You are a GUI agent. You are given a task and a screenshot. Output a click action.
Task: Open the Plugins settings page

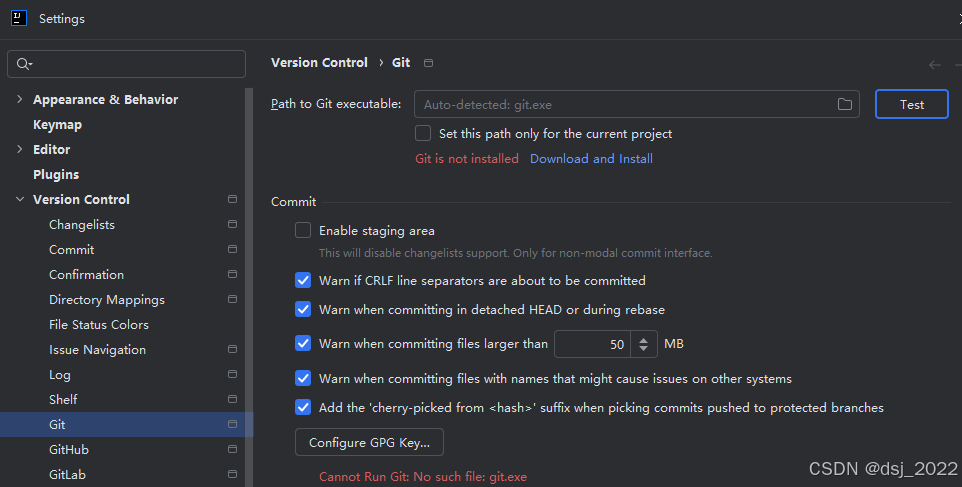(x=56, y=175)
